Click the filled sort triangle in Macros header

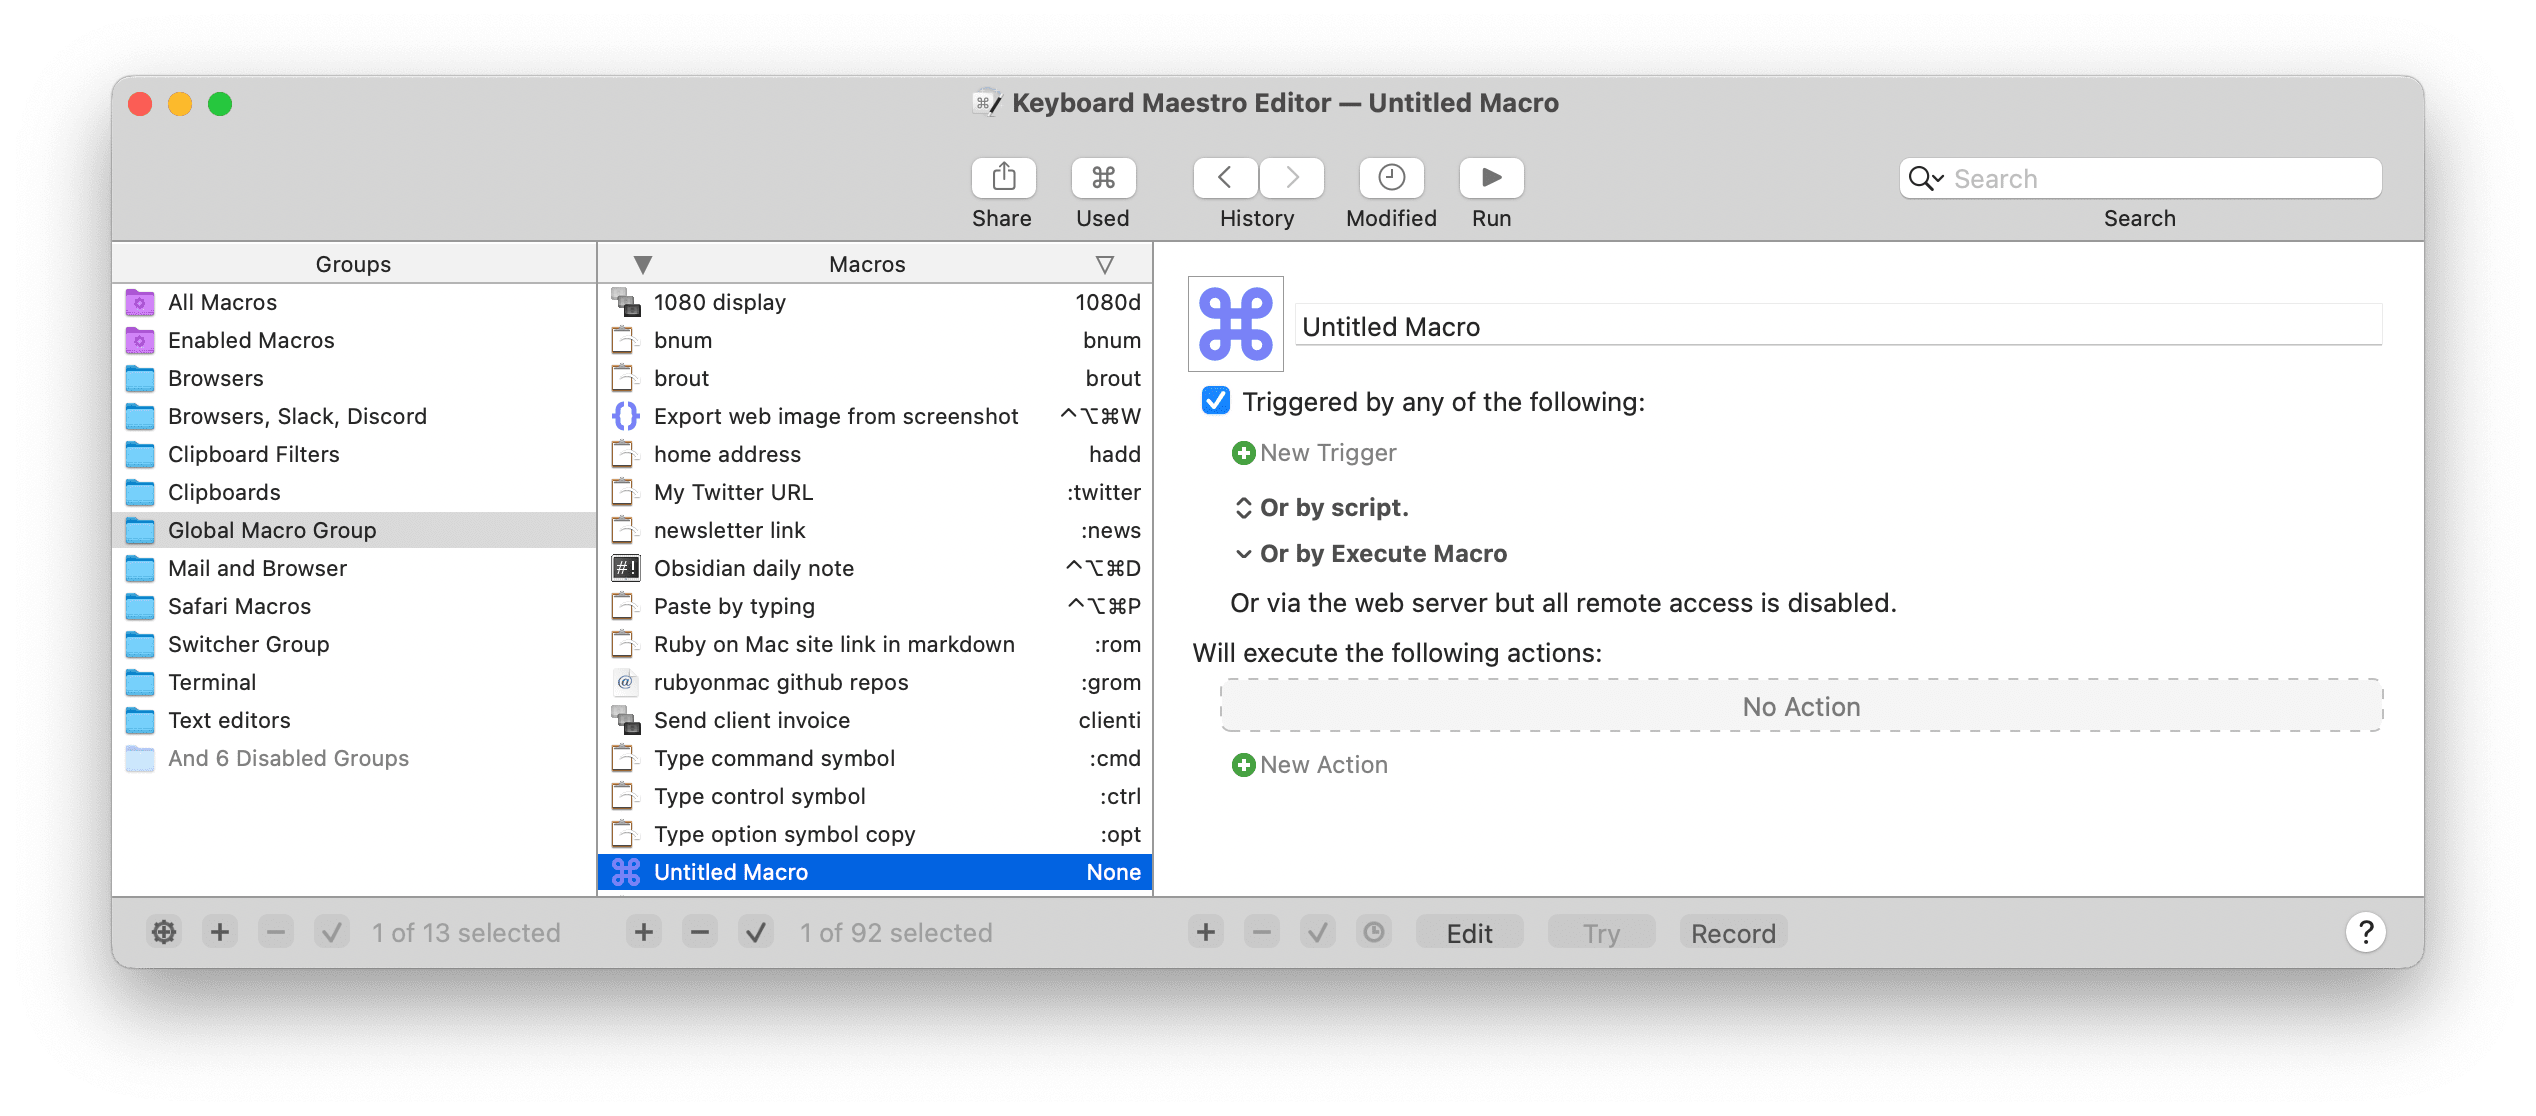pos(643,264)
